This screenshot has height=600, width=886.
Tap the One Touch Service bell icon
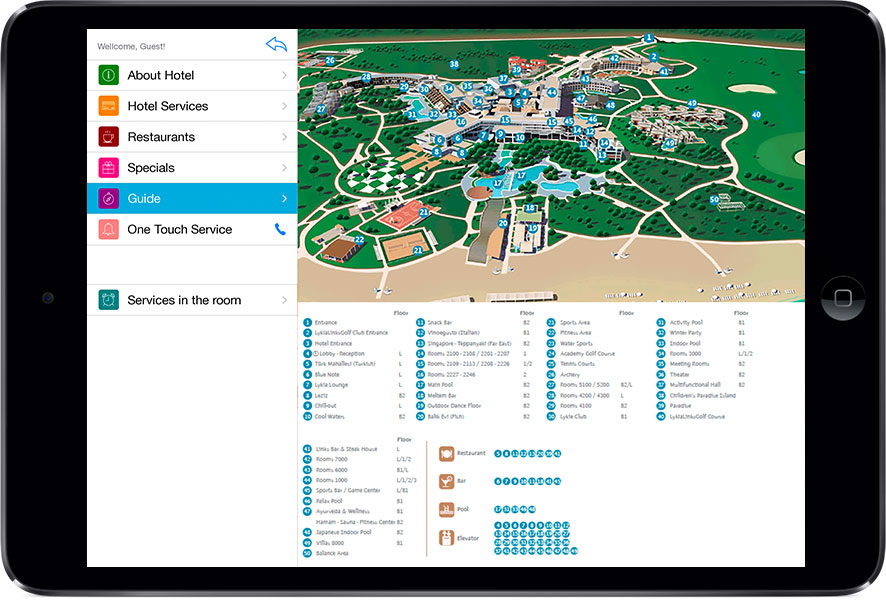108,229
